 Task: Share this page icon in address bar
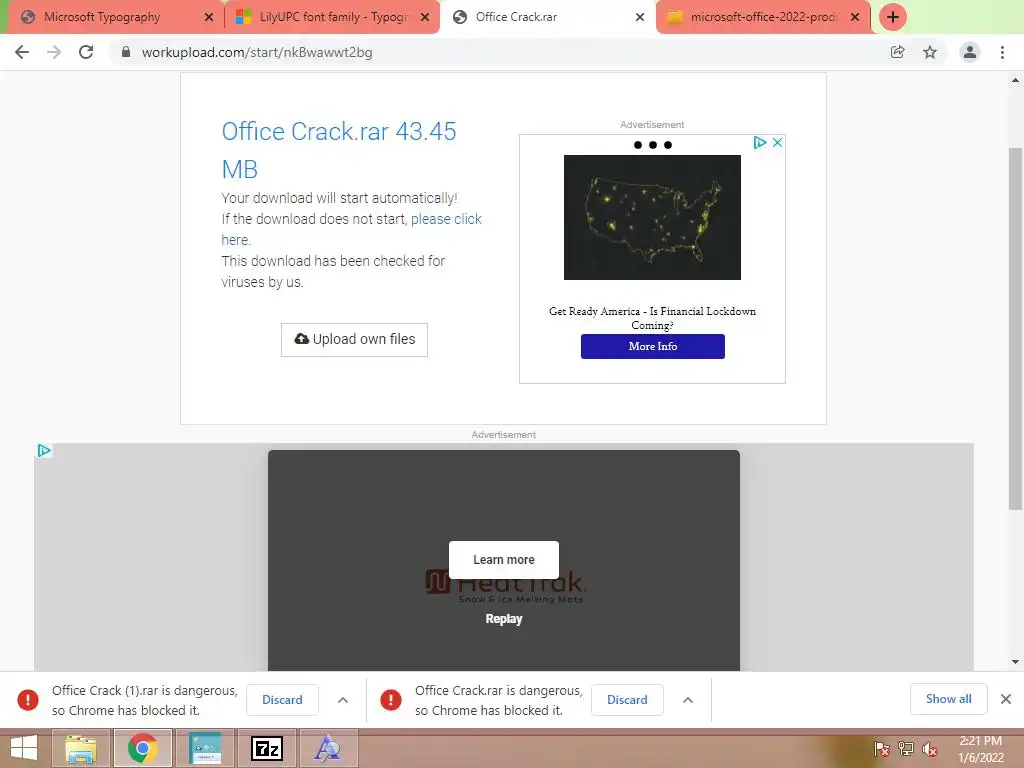click(x=898, y=52)
